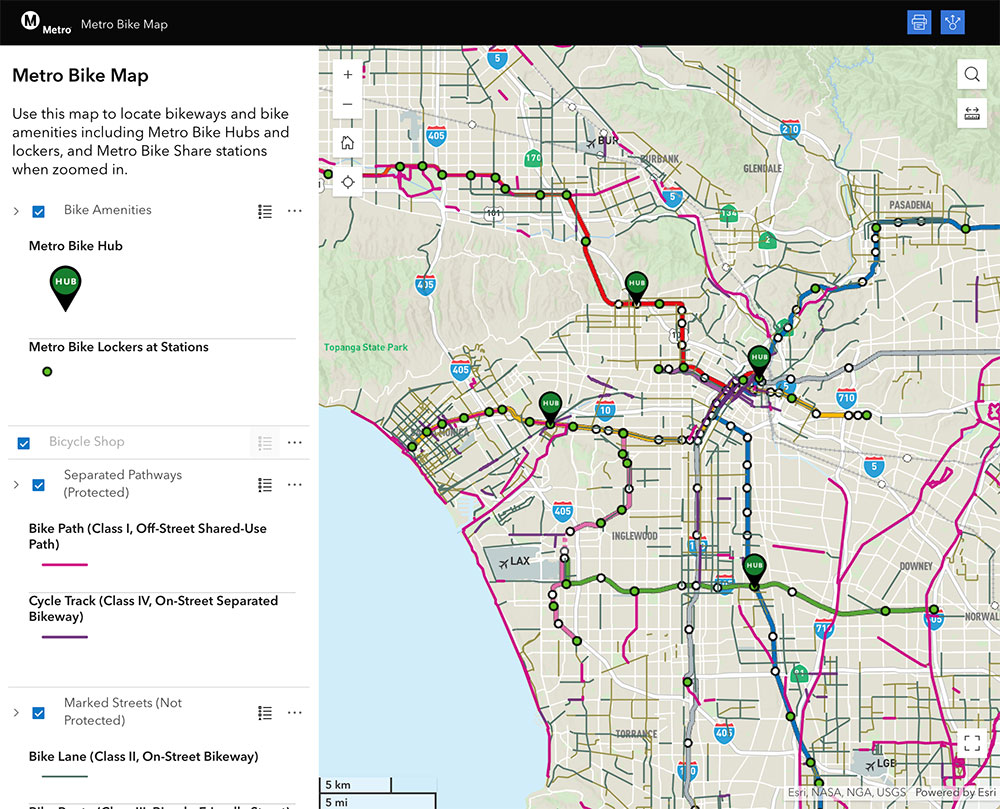1000x809 pixels.
Task: Click the Metro Bike Map header title
Action: click(x=124, y=24)
